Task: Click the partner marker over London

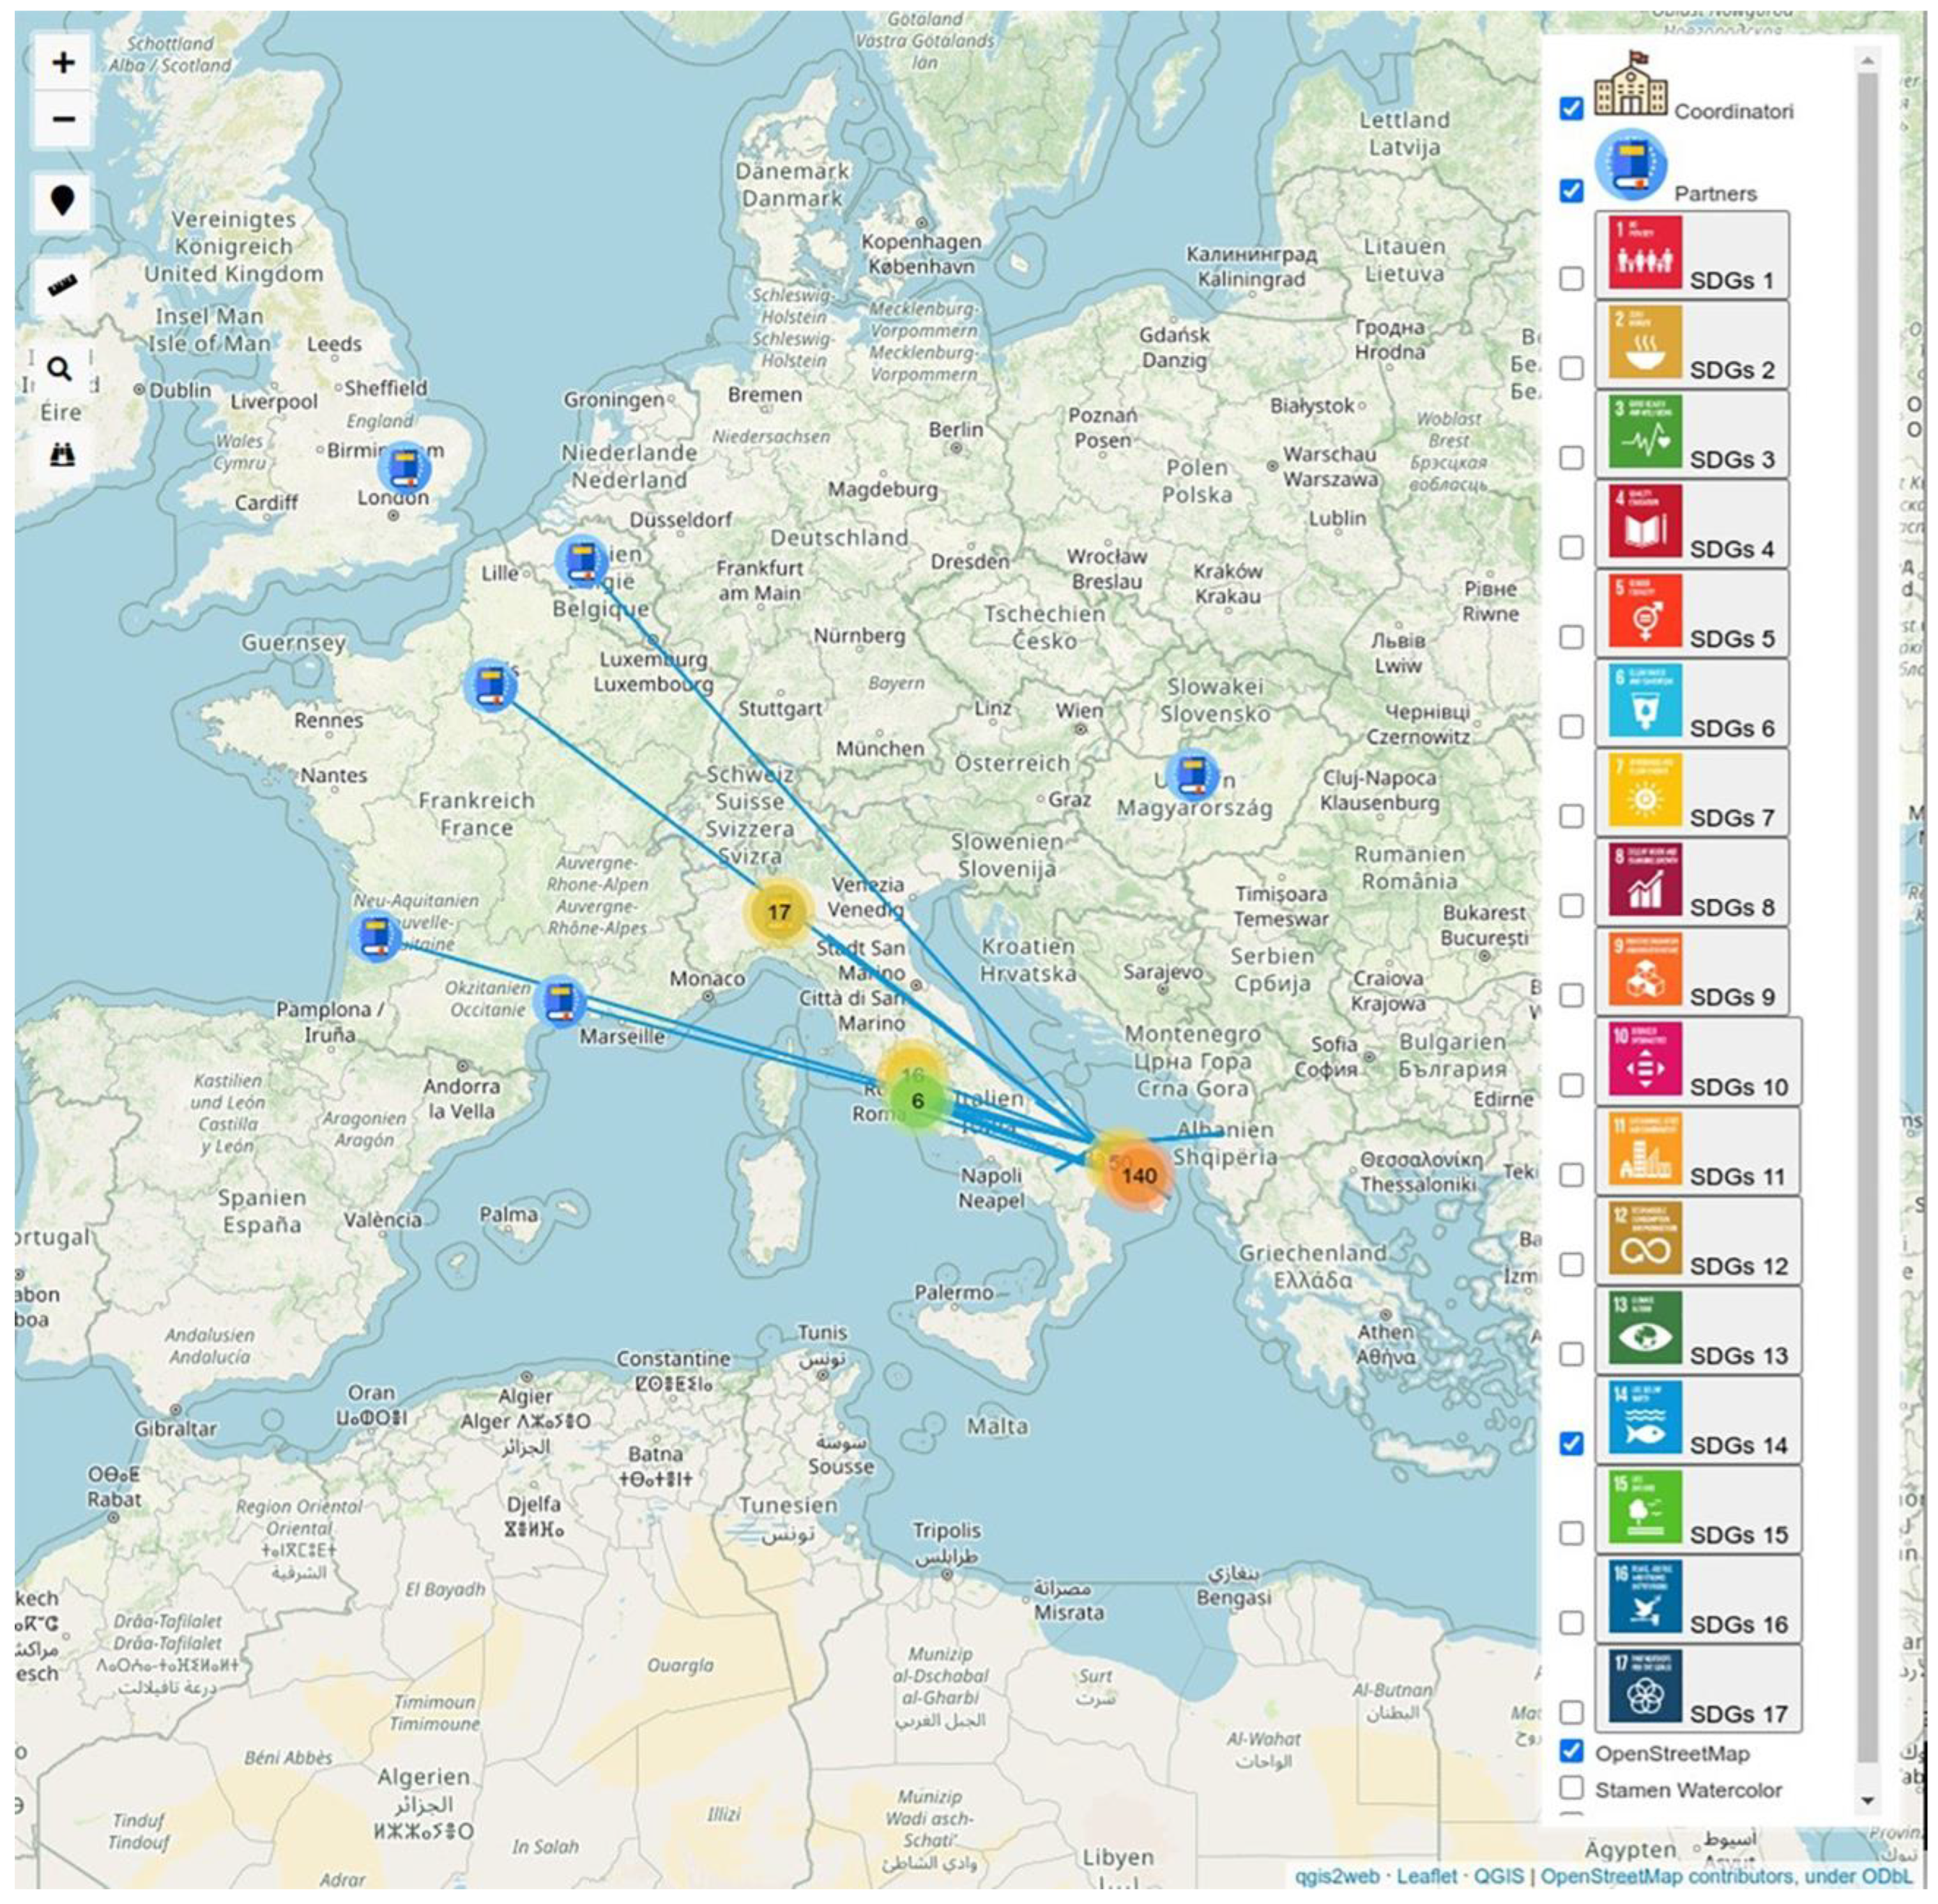Action: point(404,468)
